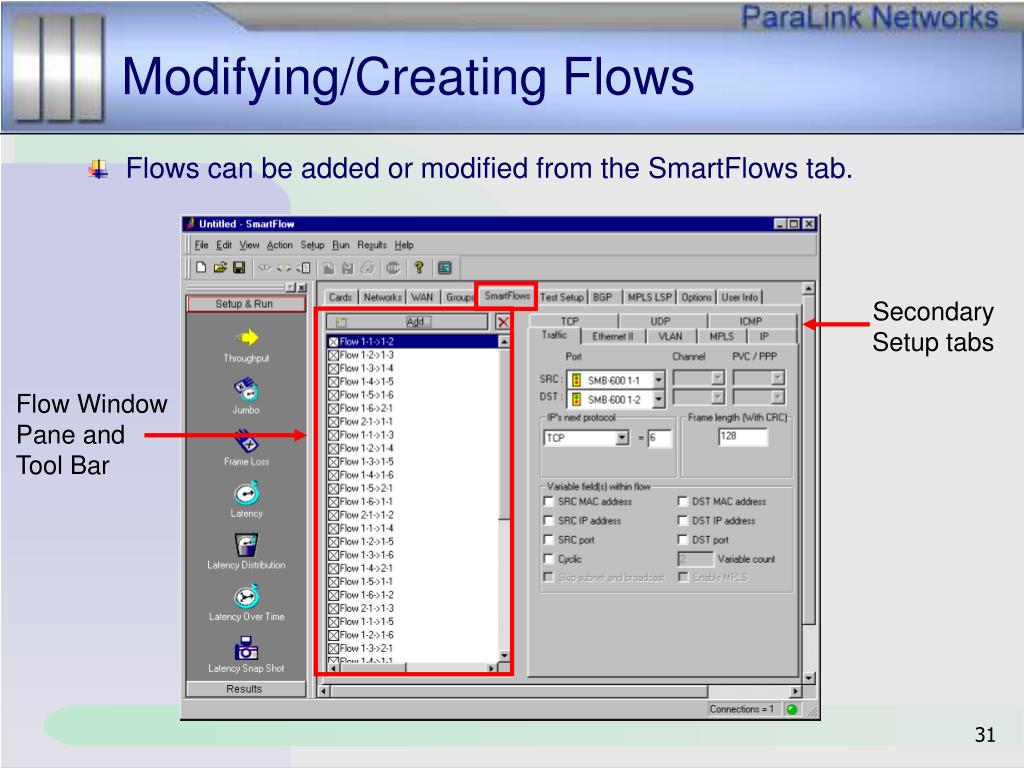
Task: Open the VLAN secondary tab
Action: point(670,336)
